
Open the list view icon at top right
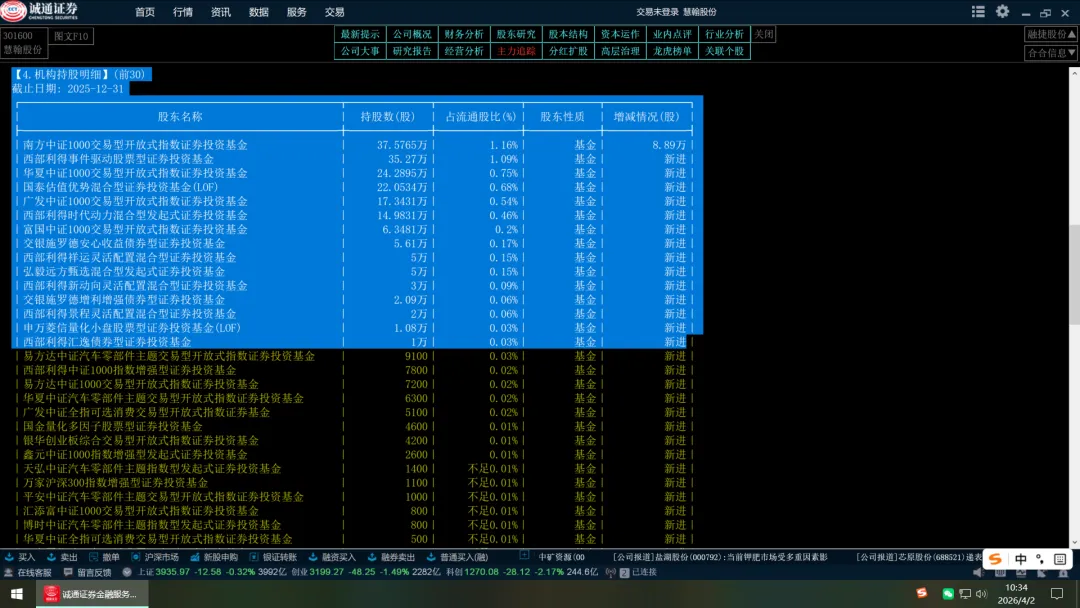pos(978,12)
